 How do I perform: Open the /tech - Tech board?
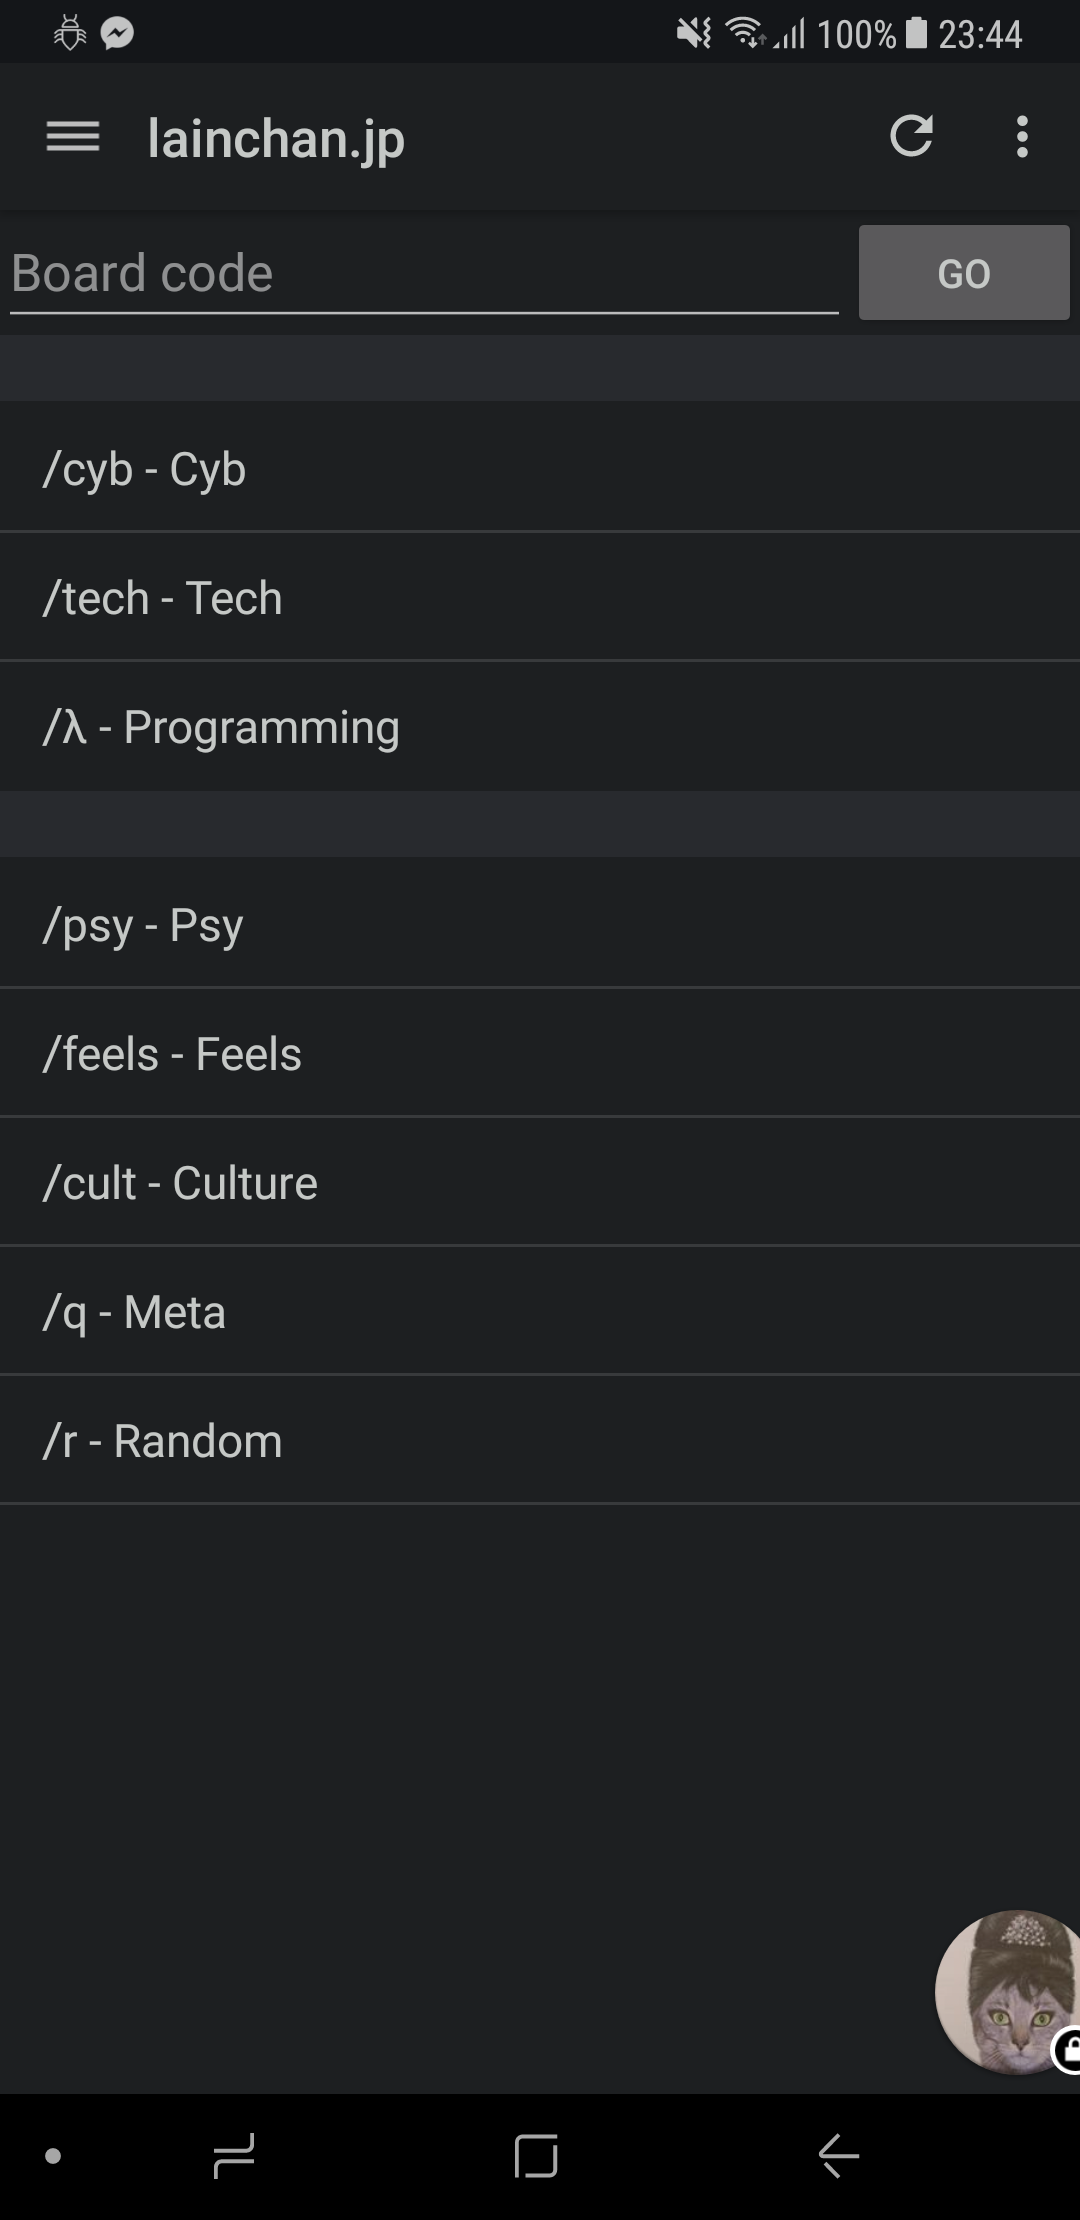click(540, 598)
